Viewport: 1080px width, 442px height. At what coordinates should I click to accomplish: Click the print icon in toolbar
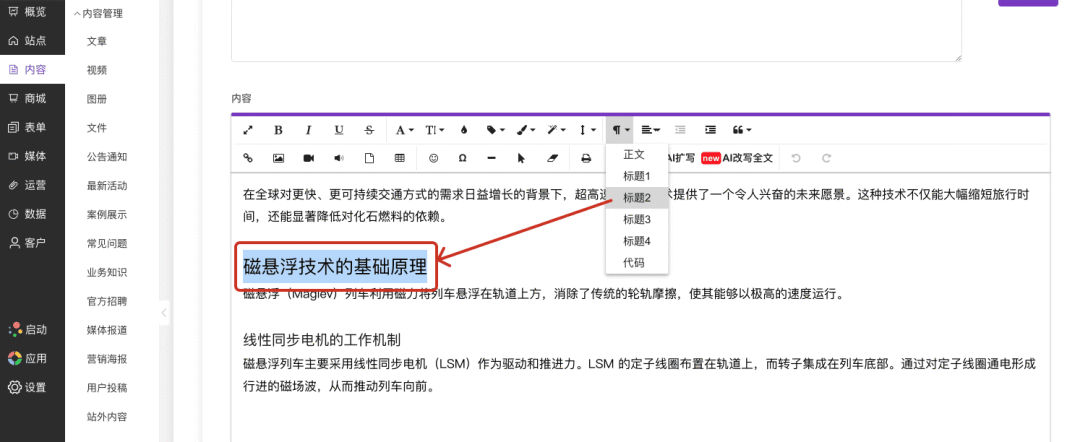(x=586, y=158)
